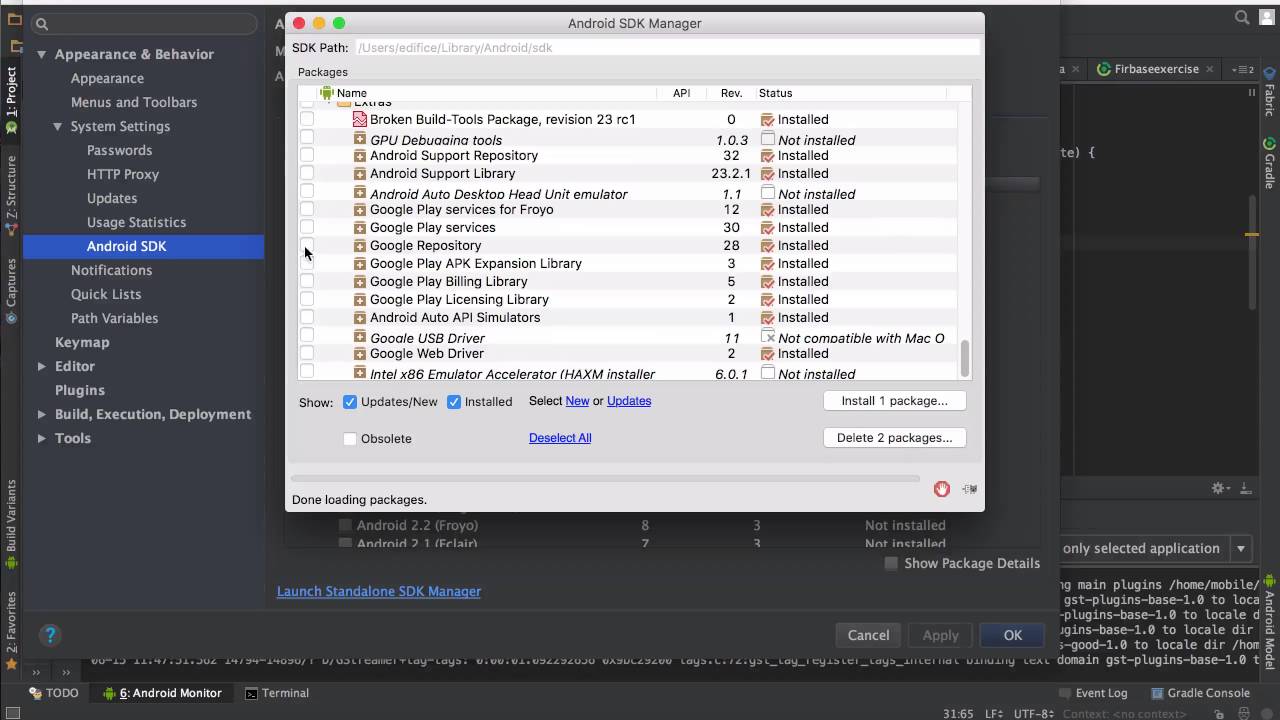Close the Firbaseexercise editor tab
Viewport: 1280px width, 720px height.
(1209, 69)
